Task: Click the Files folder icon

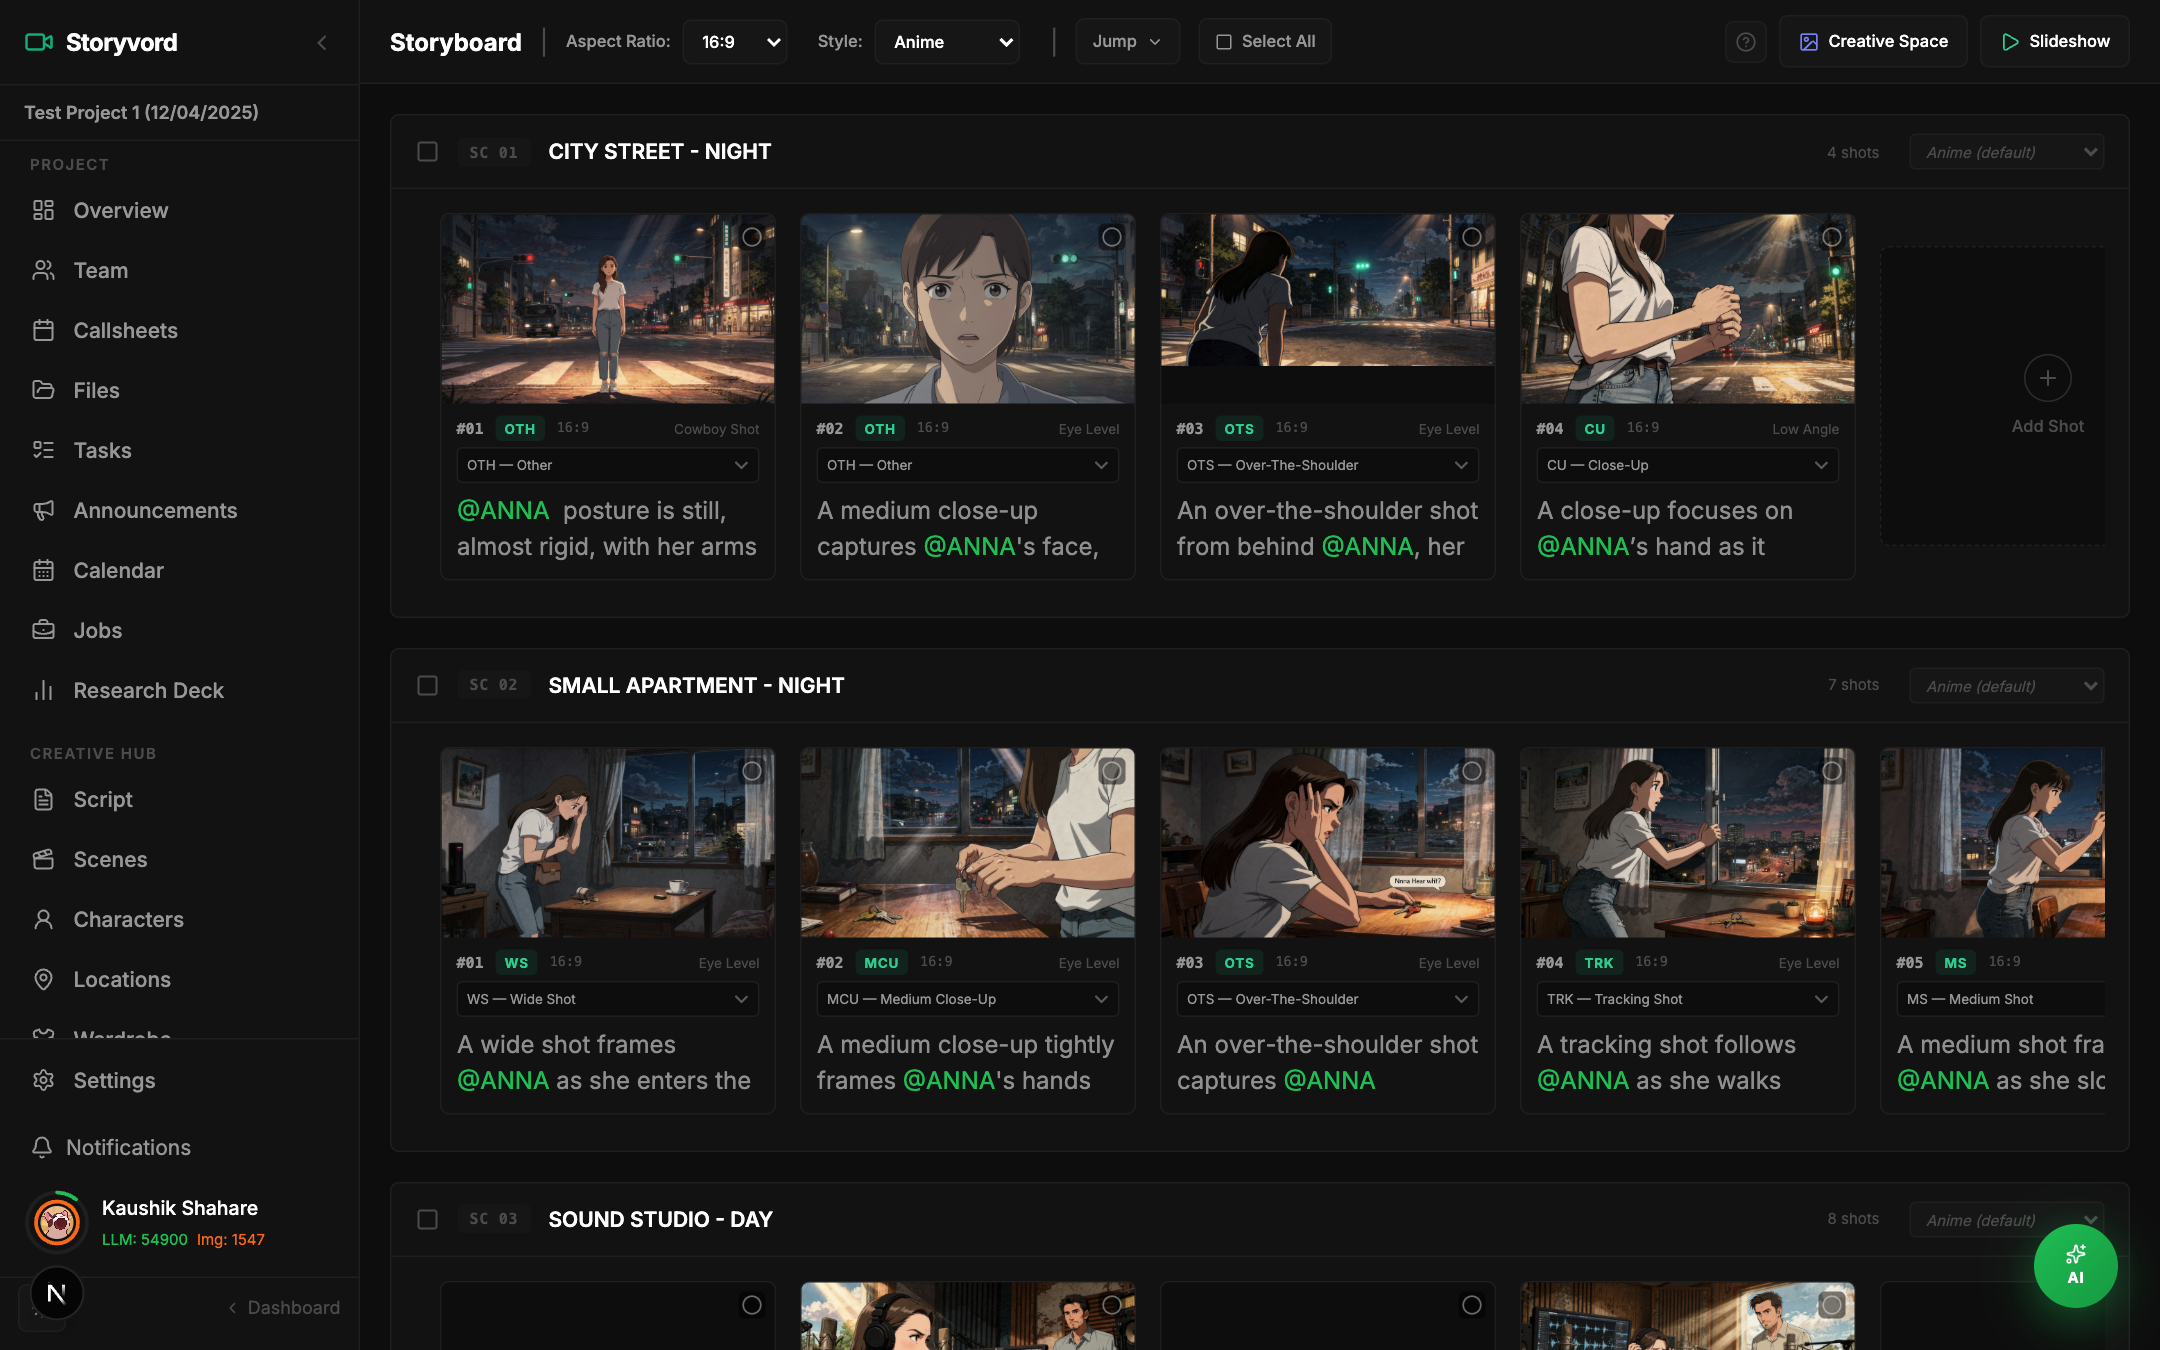Action: pyautogui.click(x=43, y=390)
